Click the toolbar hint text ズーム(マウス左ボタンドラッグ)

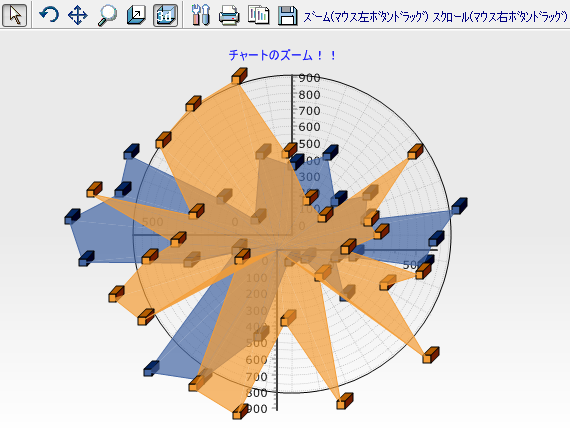tap(366, 16)
